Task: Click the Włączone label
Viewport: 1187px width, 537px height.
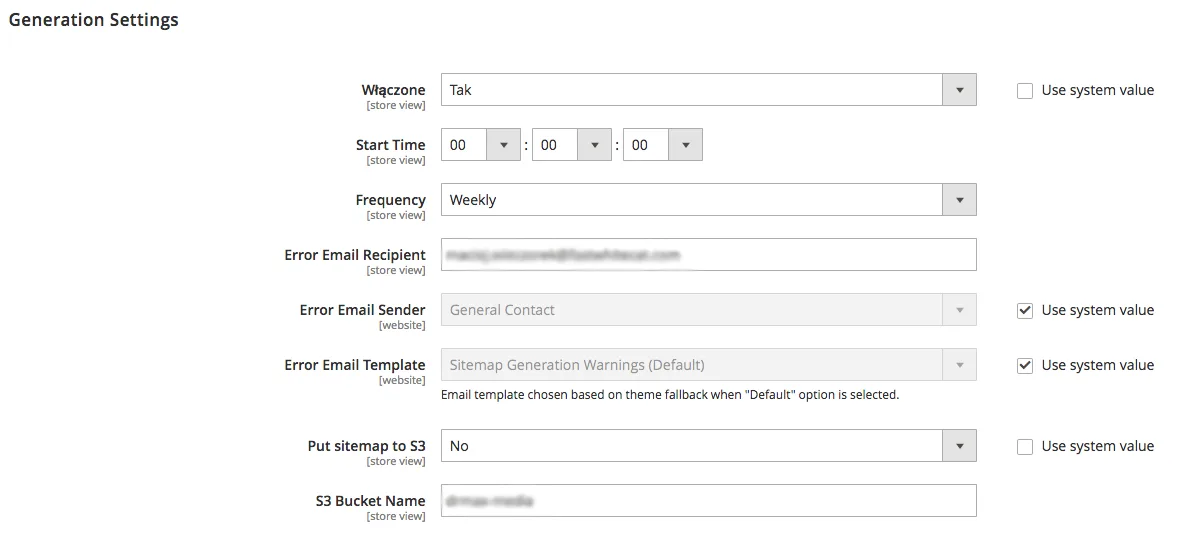Action: click(394, 90)
